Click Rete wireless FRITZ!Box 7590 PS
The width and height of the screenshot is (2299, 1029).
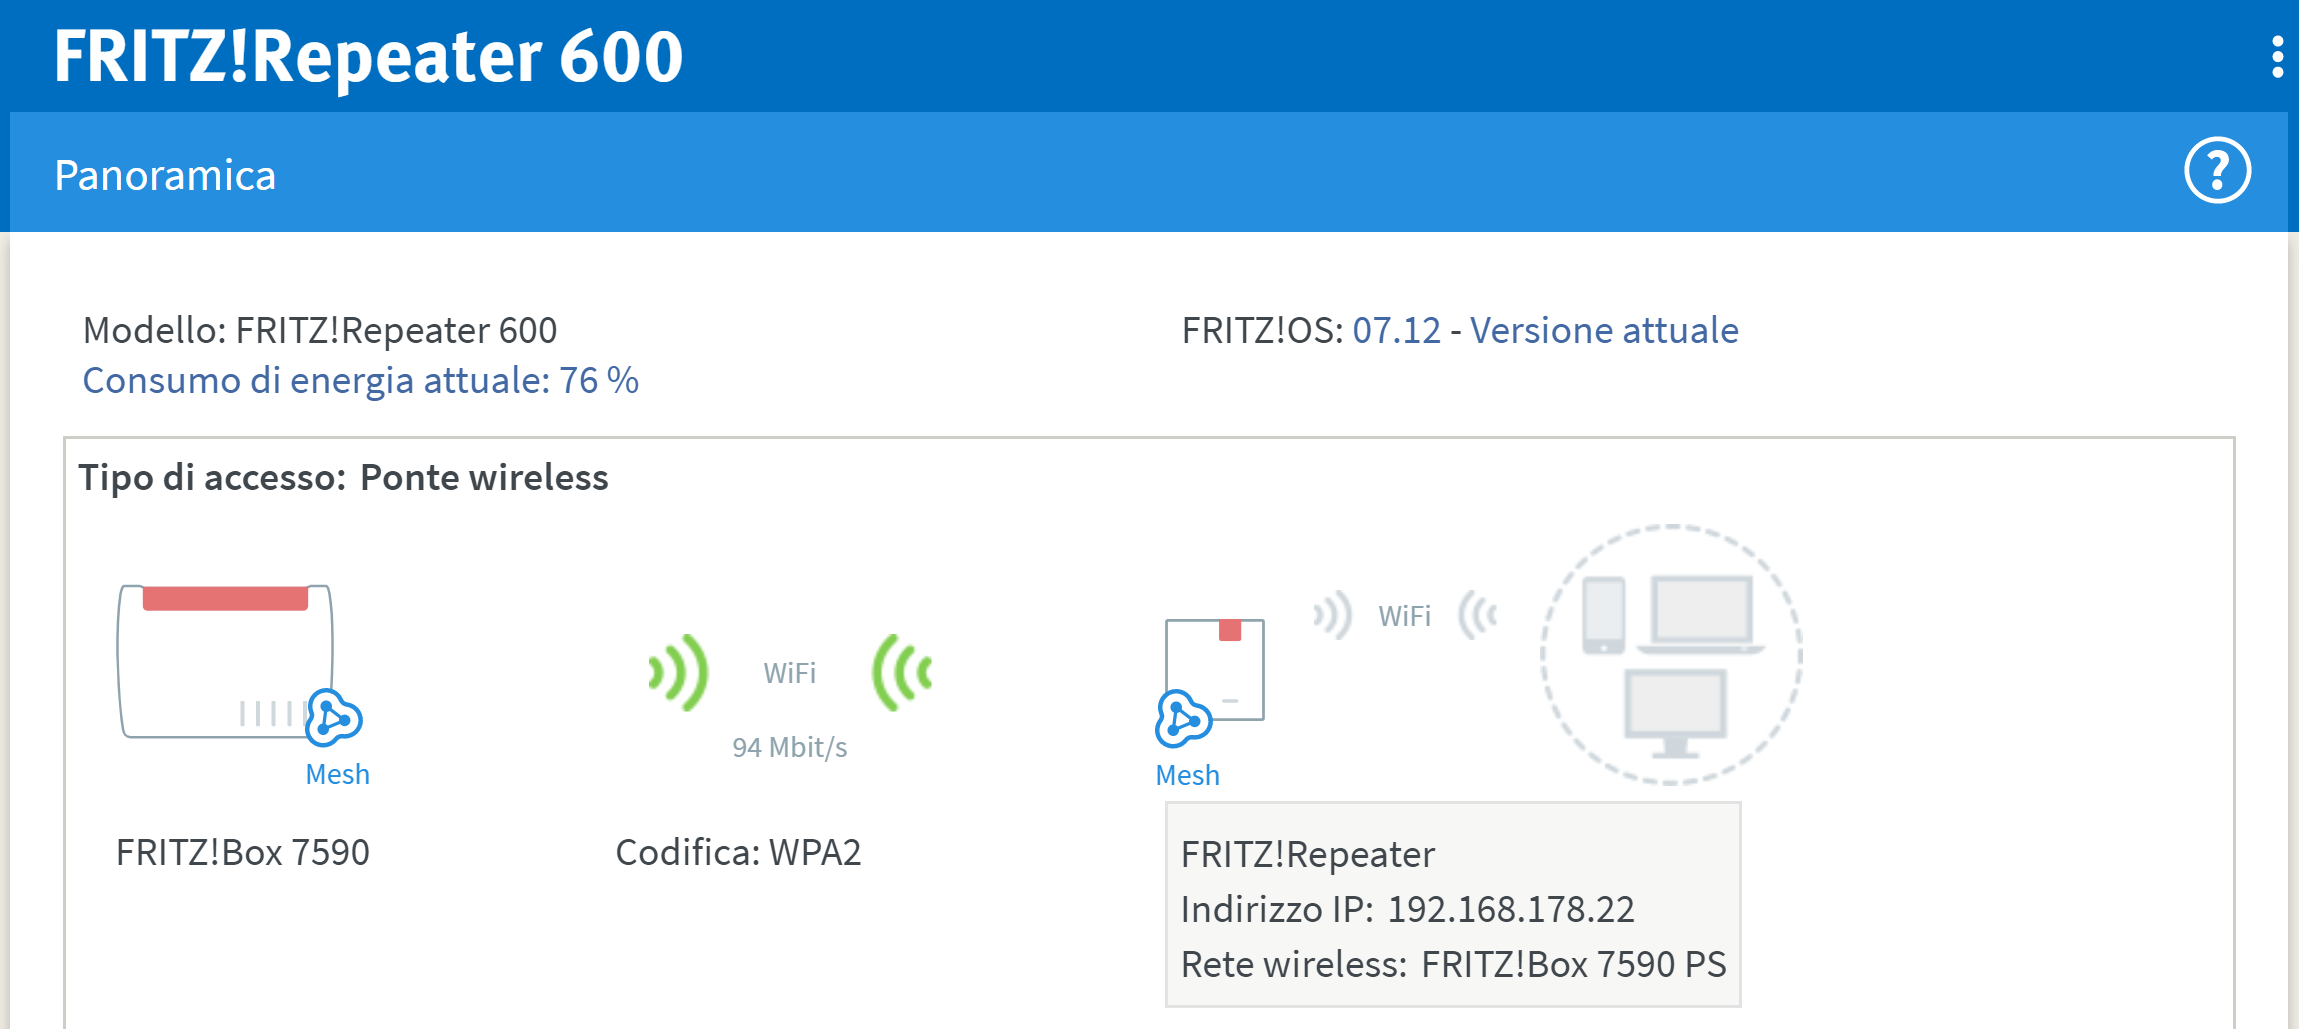1453,964
